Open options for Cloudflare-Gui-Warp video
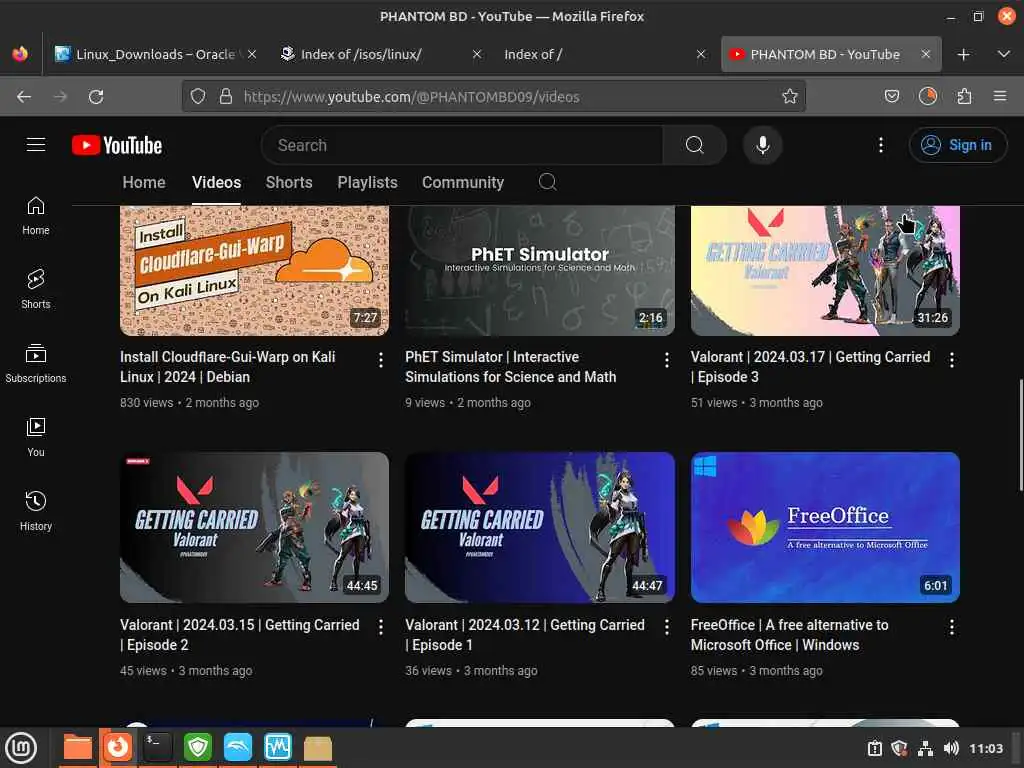The width and height of the screenshot is (1024, 768). coord(381,359)
